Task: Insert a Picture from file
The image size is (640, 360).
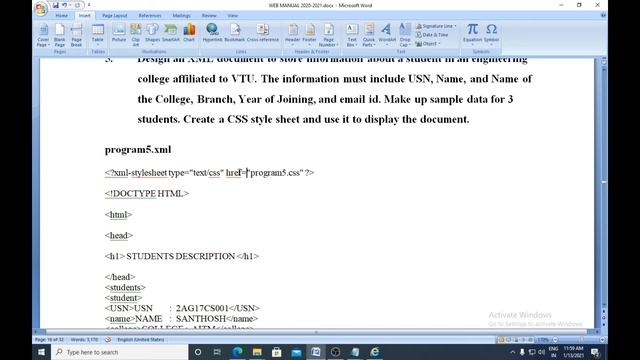Action: (x=119, y=33)
